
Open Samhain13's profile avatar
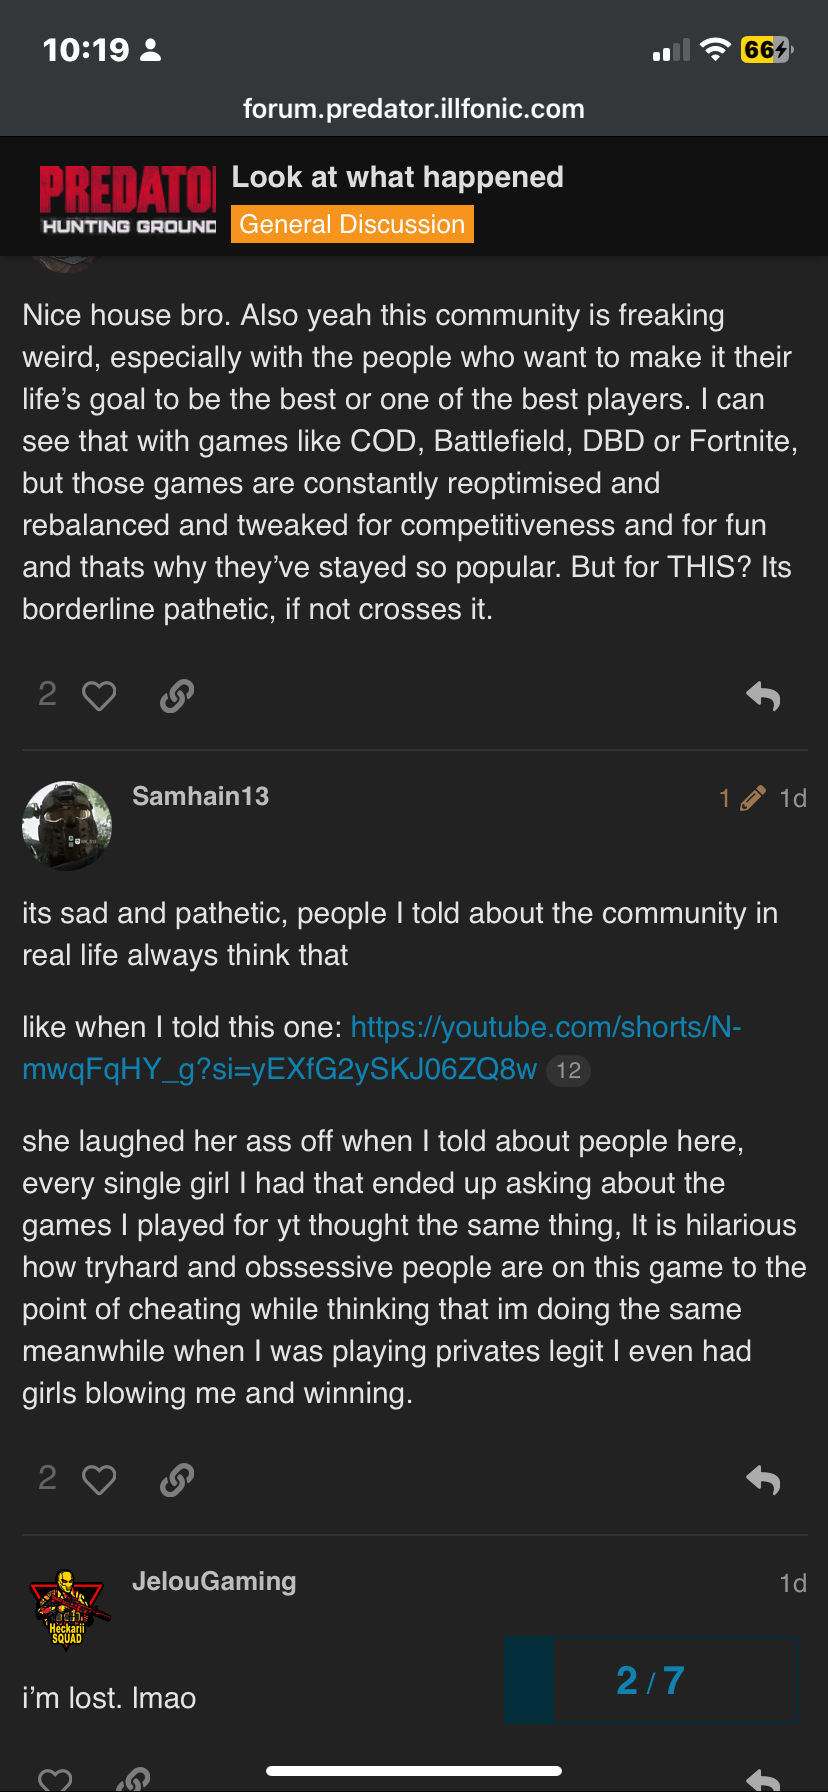point(67,825)
